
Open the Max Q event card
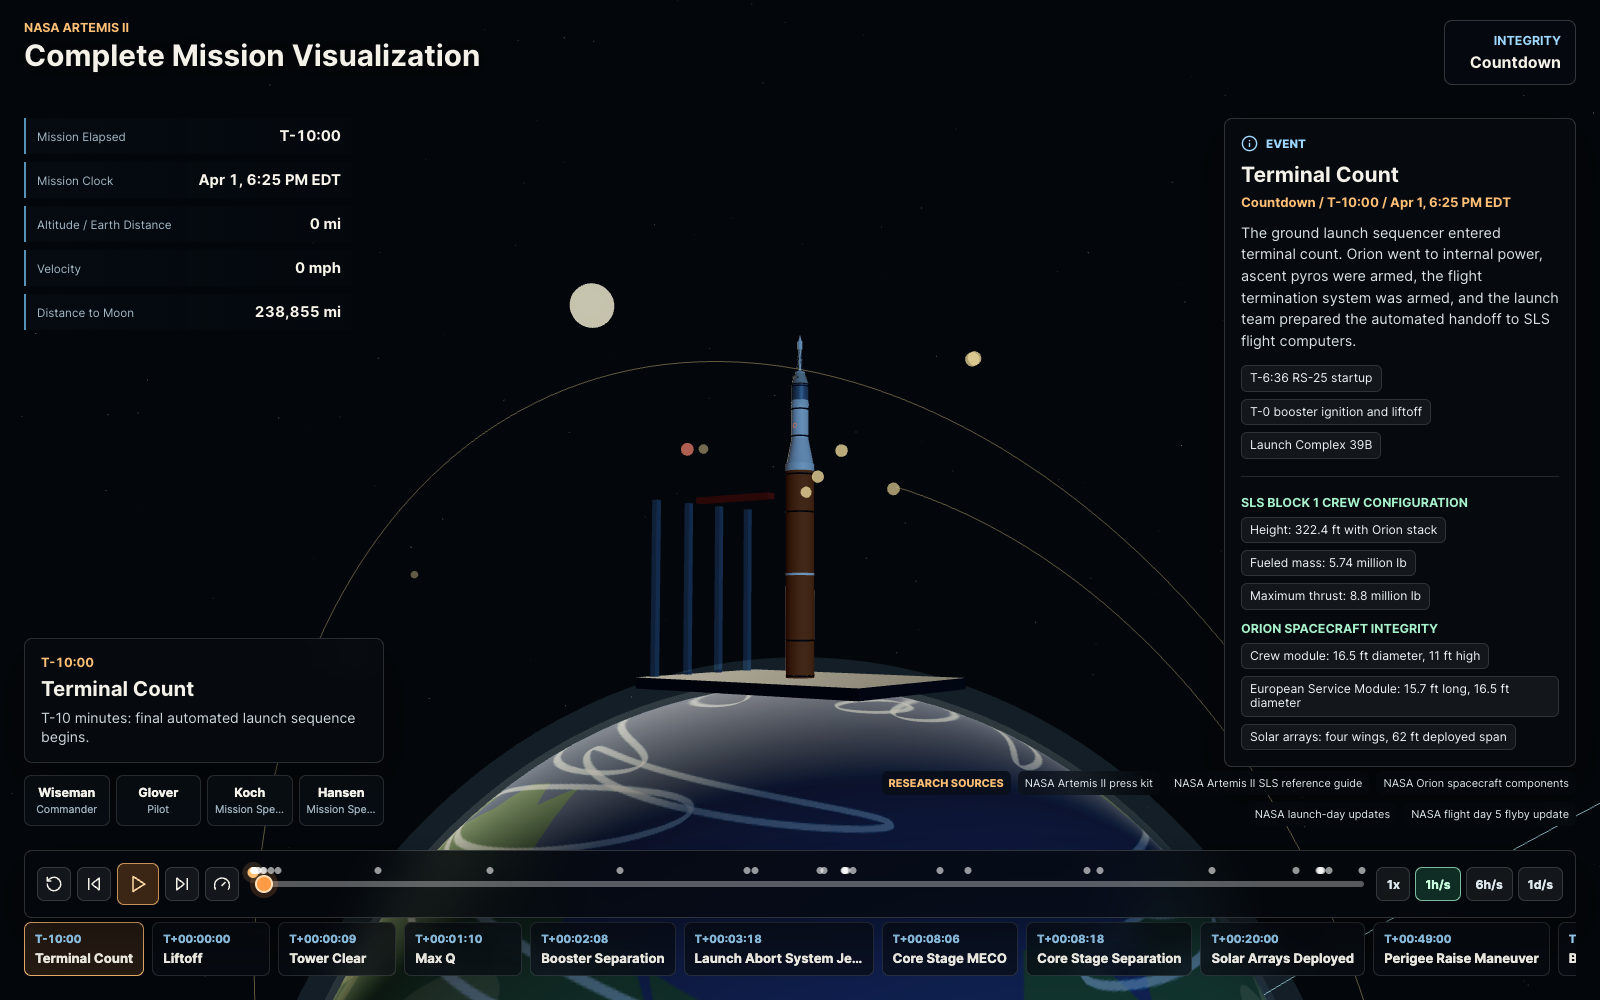(463, 948)
